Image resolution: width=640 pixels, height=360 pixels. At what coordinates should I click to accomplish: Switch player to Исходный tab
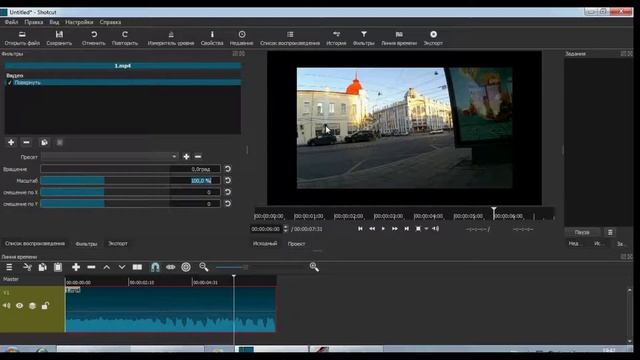coord(265,243)
